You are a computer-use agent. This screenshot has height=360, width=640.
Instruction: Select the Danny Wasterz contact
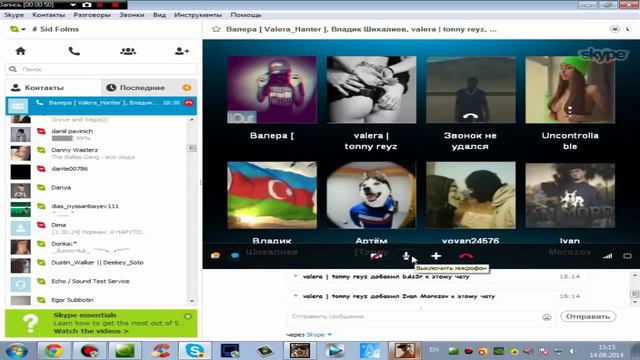(x=97, y=153)
